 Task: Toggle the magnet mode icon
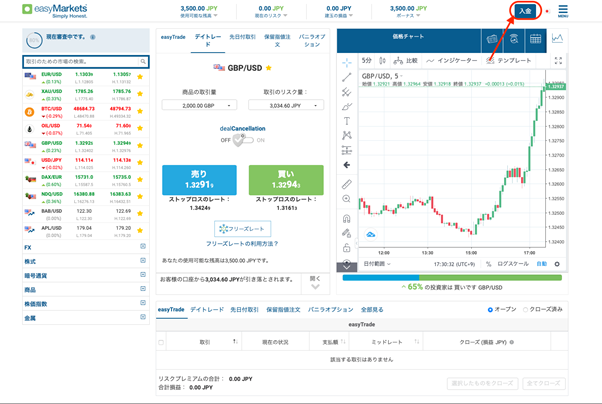coord(347,219)
